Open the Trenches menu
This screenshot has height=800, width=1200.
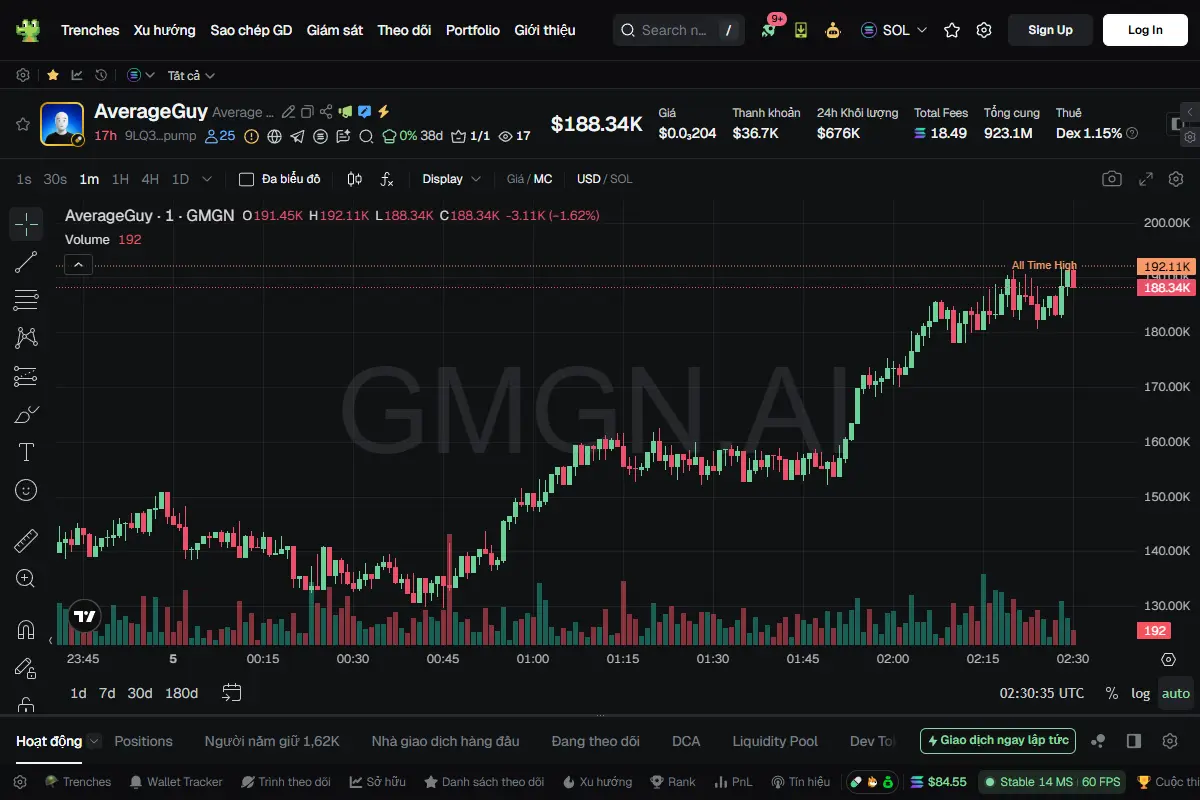pyautogui.click(x=90, y=30)
